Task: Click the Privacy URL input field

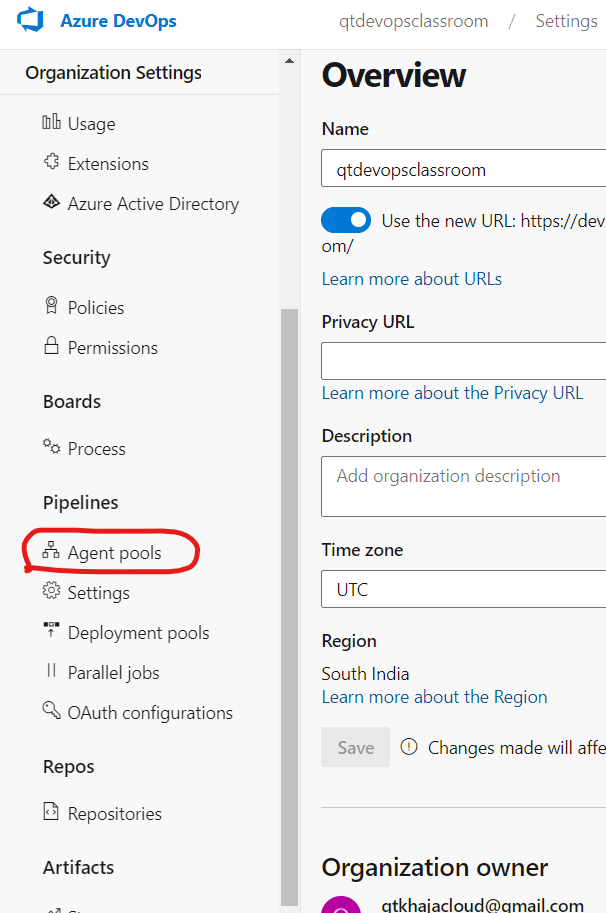Action: [463, 361]
